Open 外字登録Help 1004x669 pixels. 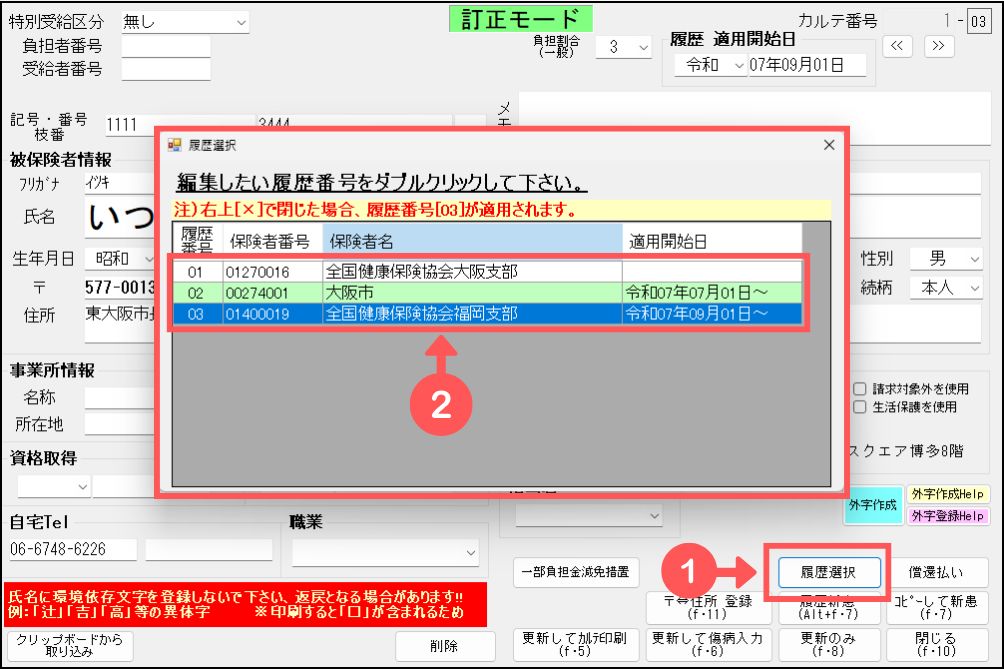tap(946, 515)
